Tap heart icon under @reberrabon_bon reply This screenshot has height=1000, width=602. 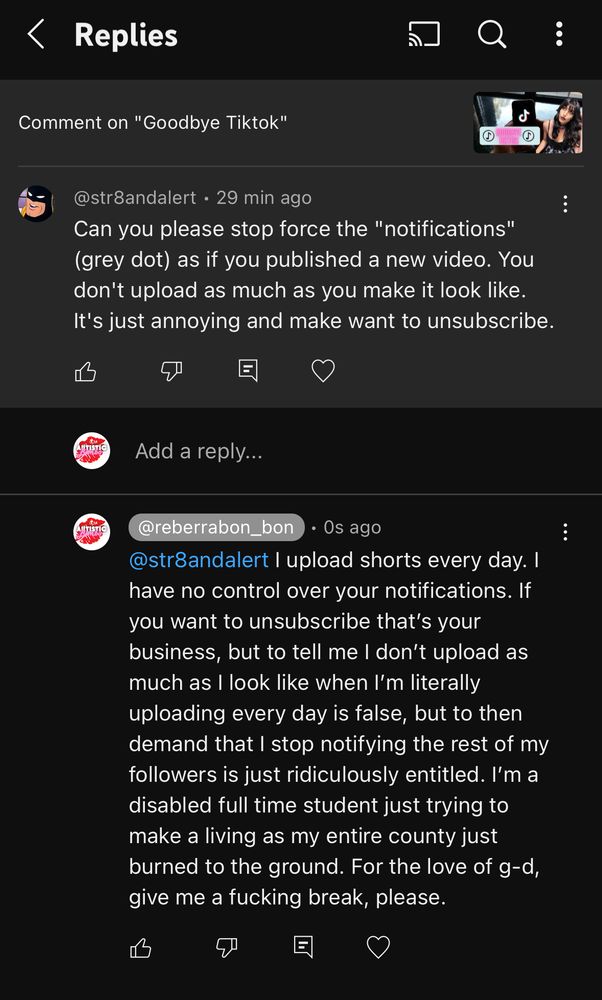tap(378, 947)
